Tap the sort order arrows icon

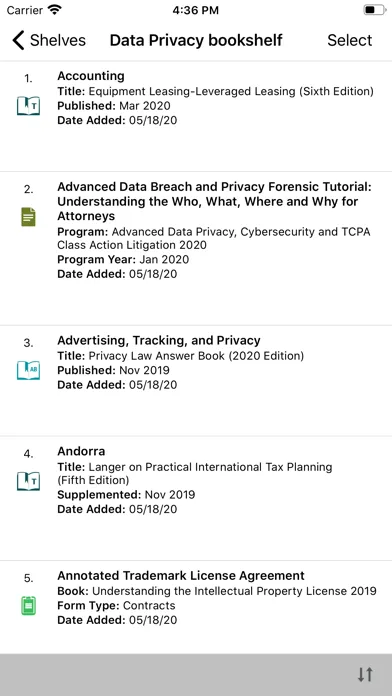coord(365,674)
